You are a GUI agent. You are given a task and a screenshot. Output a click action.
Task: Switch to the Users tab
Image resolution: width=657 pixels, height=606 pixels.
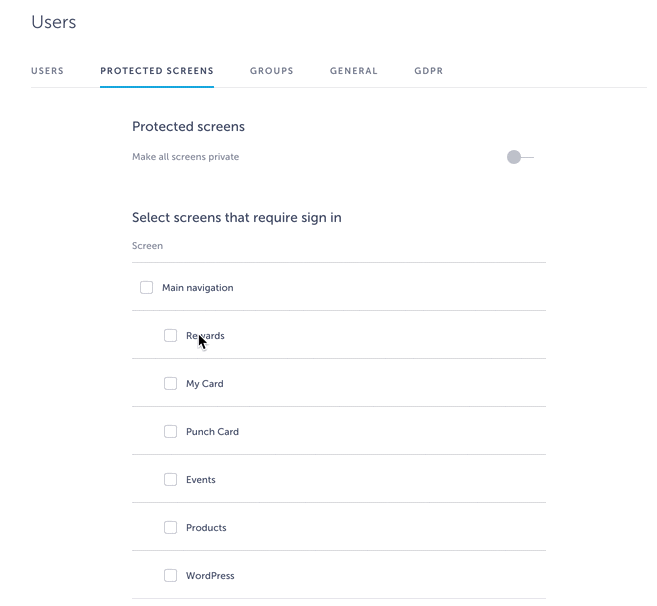tap(47, 71)
